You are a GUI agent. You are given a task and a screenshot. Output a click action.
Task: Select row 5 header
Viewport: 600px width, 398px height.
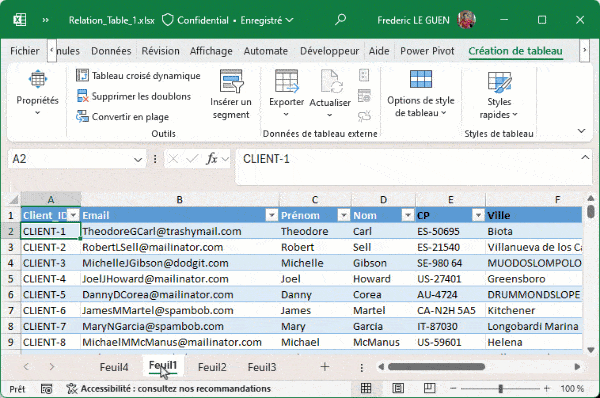click(11, 279)
